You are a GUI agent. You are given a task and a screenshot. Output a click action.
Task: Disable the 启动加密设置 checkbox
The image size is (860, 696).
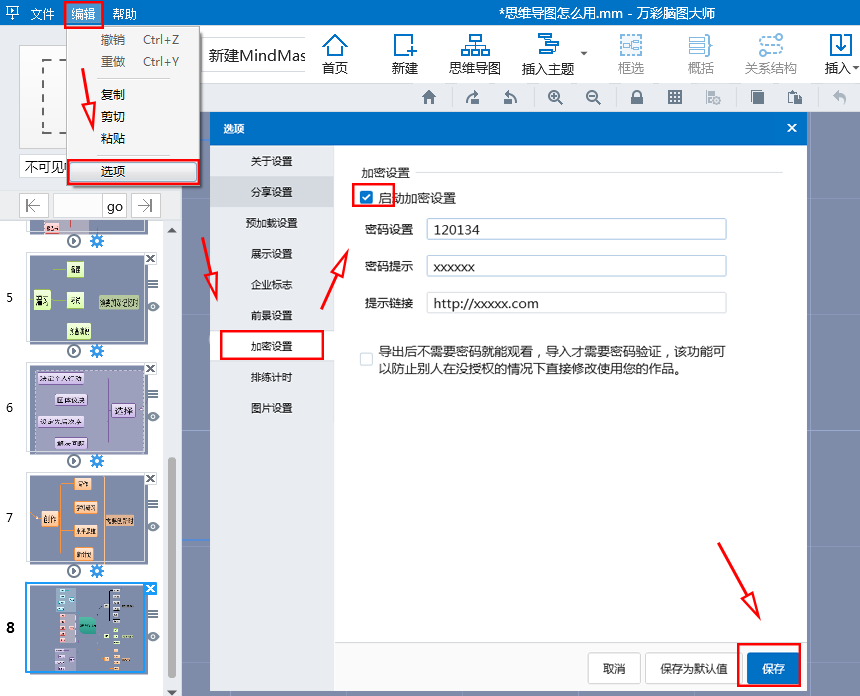tap(368, 196)
